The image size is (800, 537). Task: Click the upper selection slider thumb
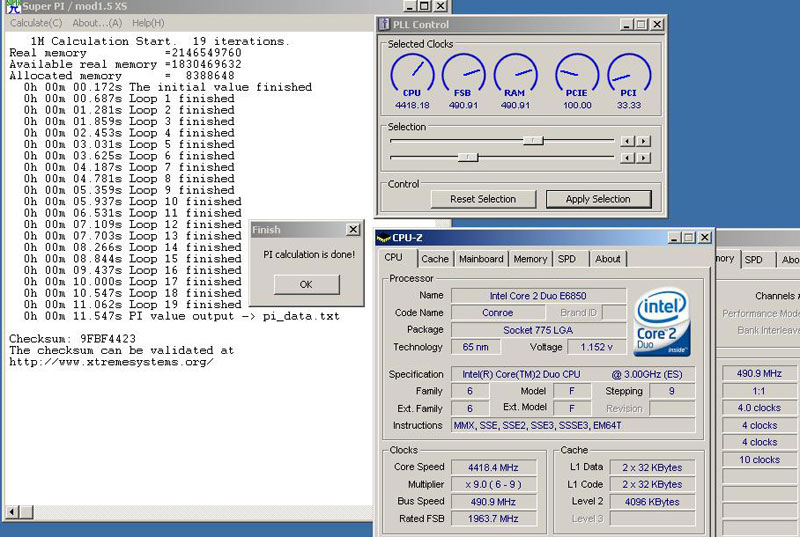coord(533,141)
